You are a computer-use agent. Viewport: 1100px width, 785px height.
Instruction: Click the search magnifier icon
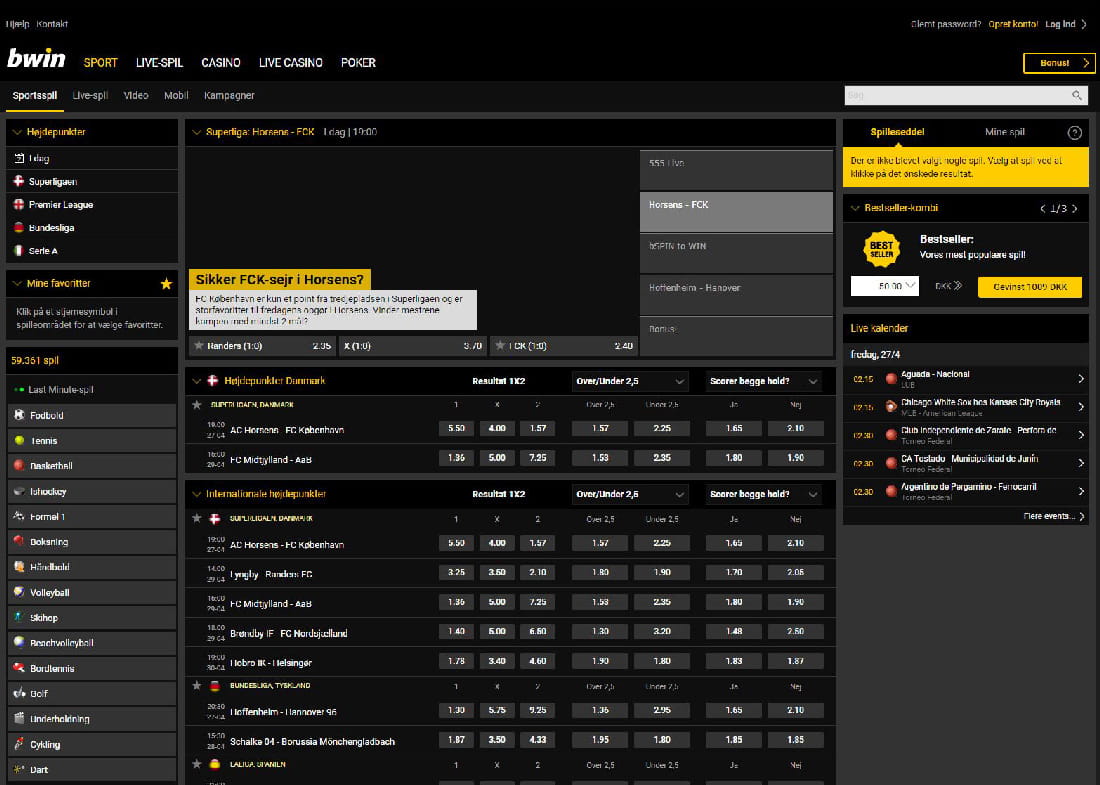point(1077,95)
